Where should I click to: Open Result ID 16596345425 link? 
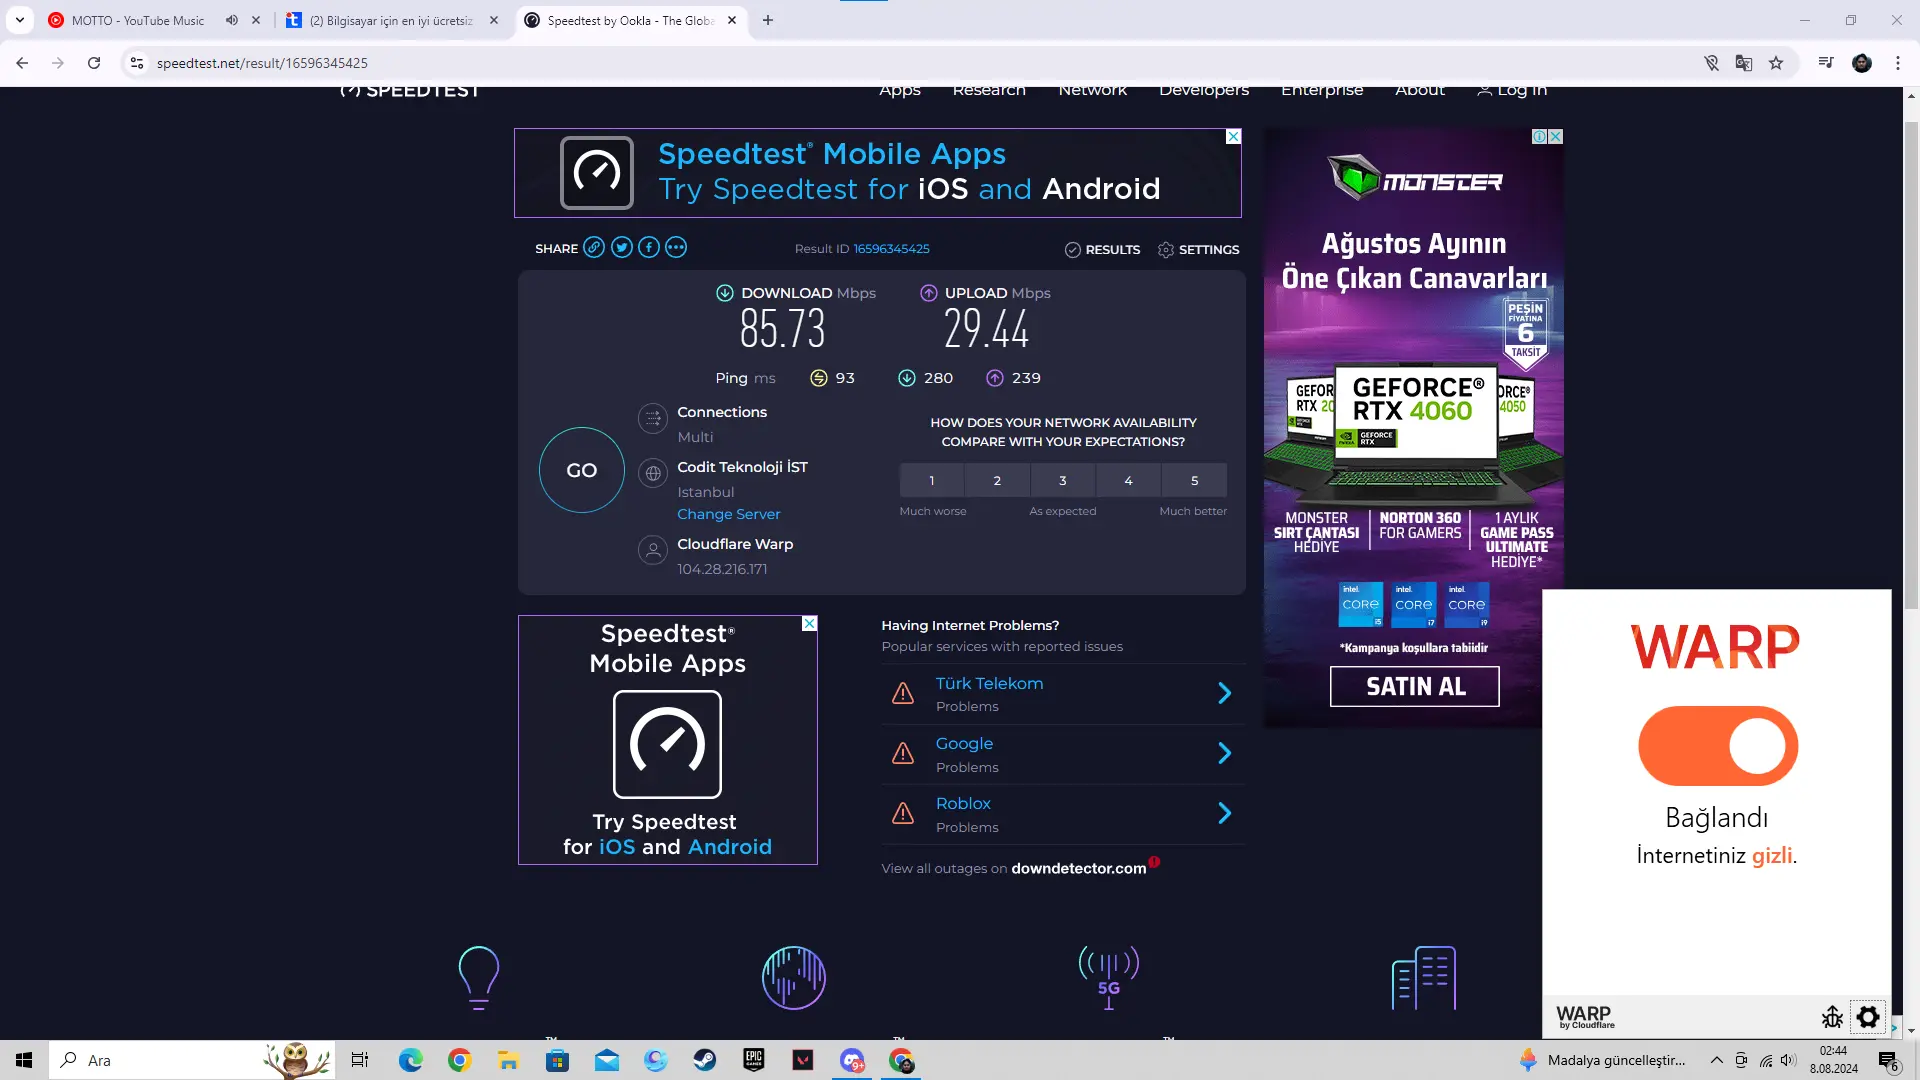pyautogui.click(x=891, y=248)
